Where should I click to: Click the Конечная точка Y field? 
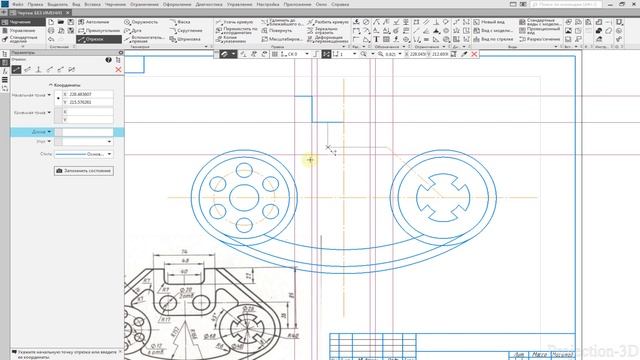(87, 120)
